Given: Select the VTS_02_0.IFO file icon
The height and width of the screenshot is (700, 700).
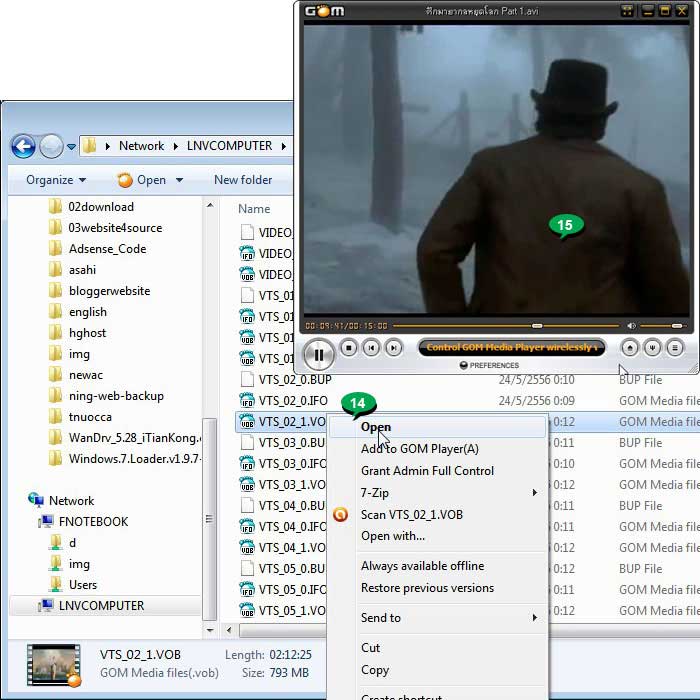Looking at the screenshot, I should pyautogui.click(x=247, y=400).
